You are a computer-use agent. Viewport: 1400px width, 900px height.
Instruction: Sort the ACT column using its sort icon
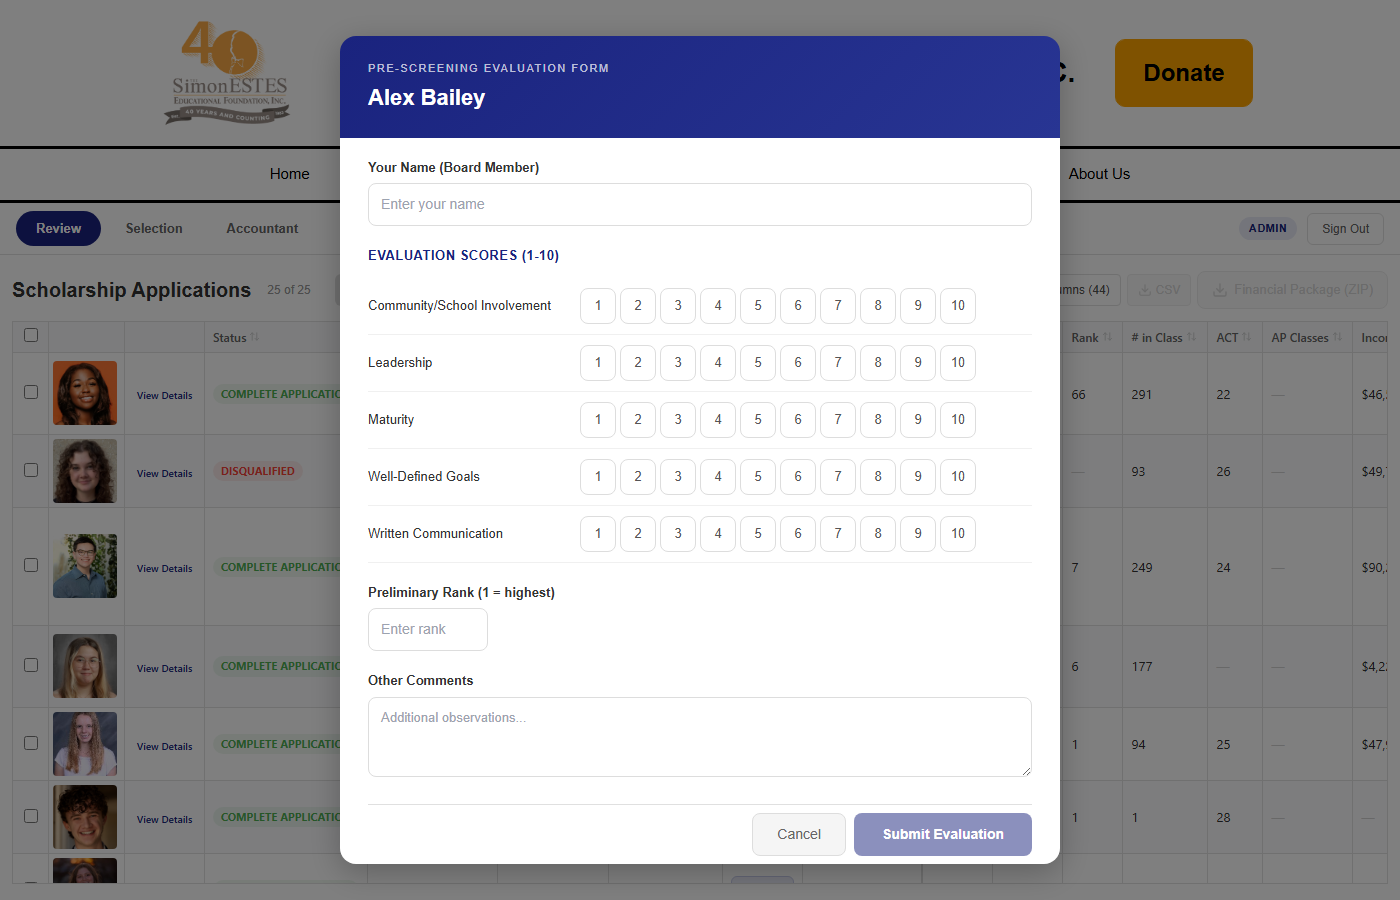coord(1247,337)
